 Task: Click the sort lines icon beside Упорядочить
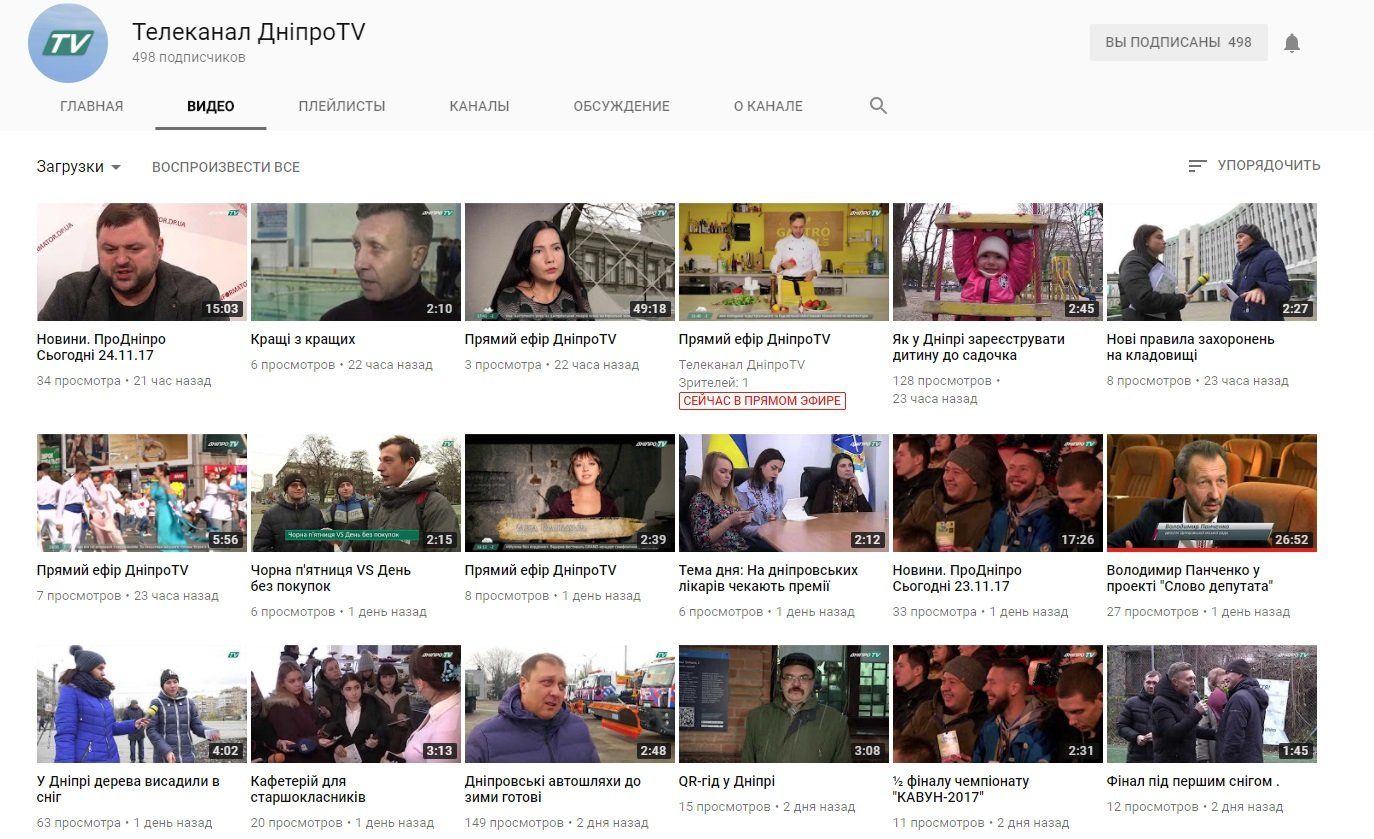(1197, 166)
